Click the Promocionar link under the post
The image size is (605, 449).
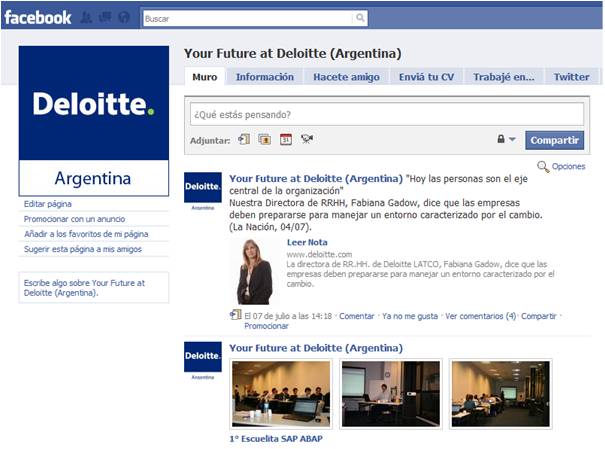coord(266,326)
